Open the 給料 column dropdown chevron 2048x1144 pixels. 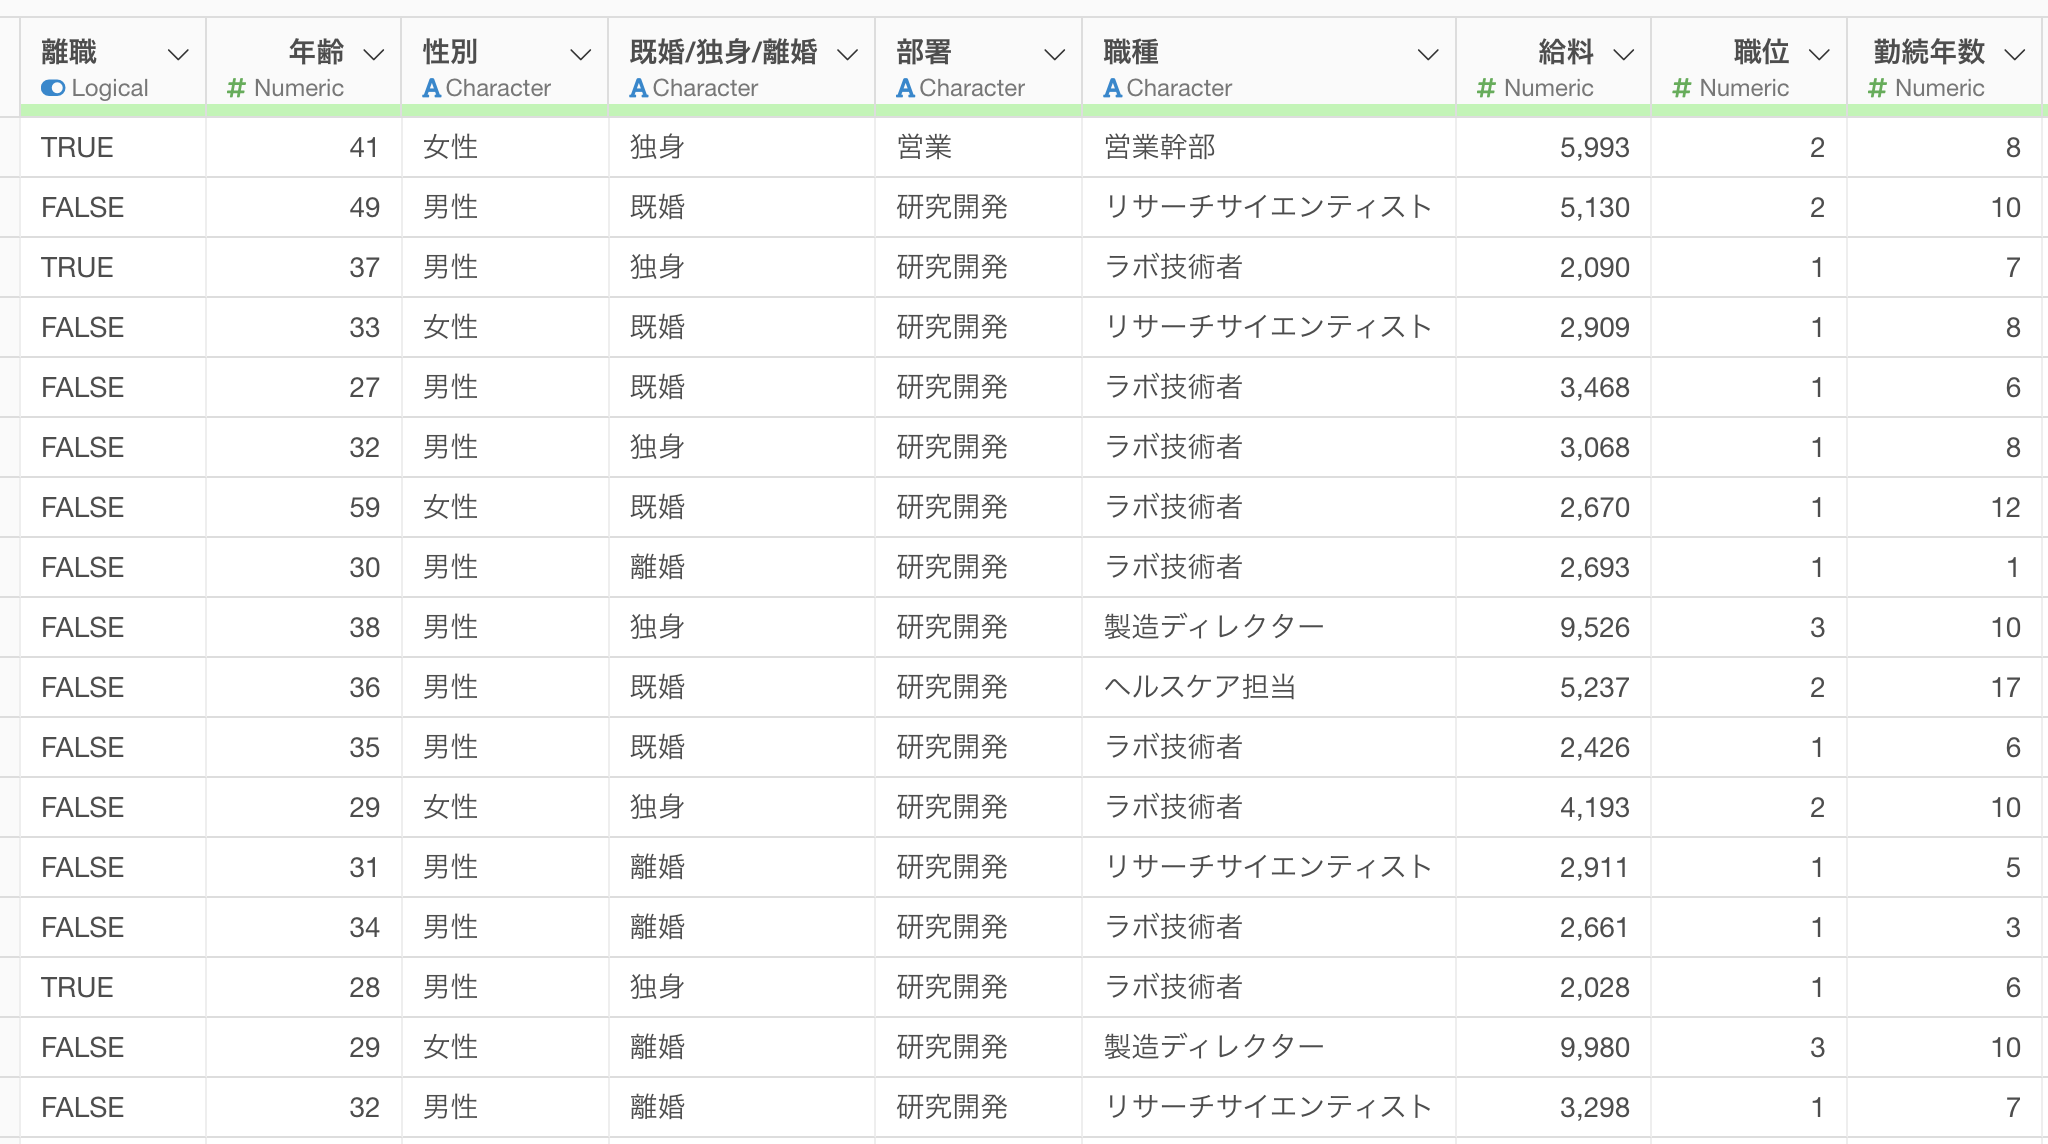(x=1624, y=54)
